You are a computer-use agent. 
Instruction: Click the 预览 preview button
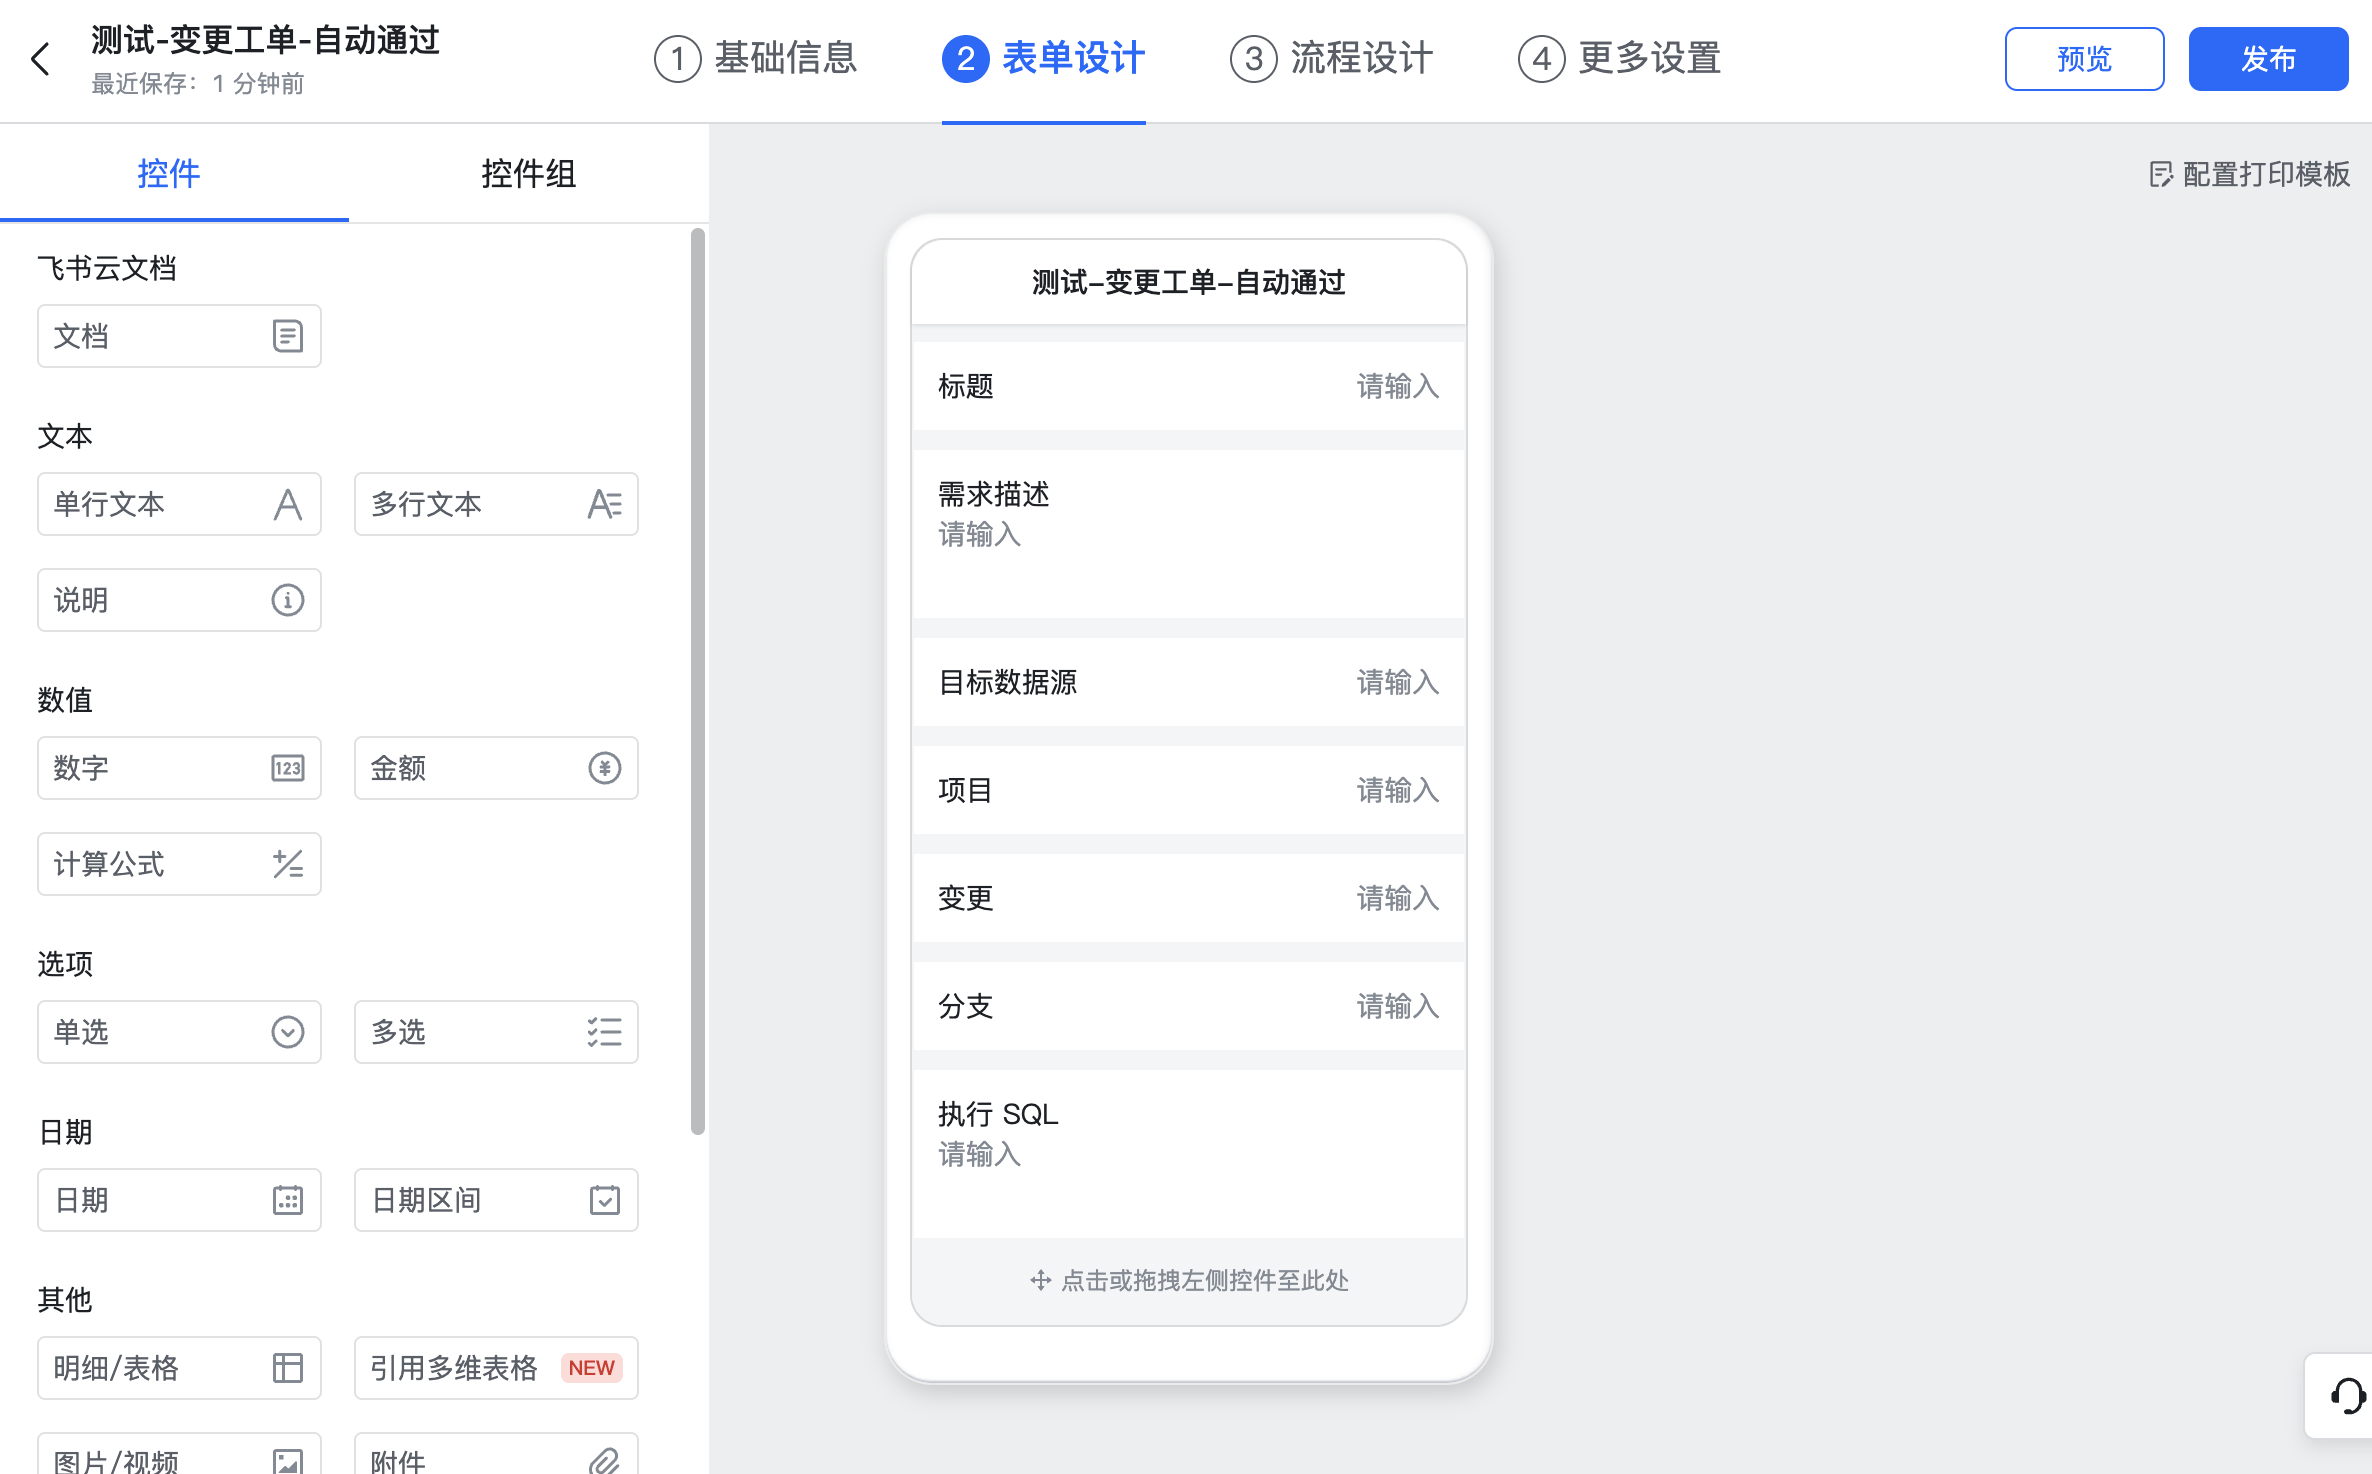click(2084, 59)
